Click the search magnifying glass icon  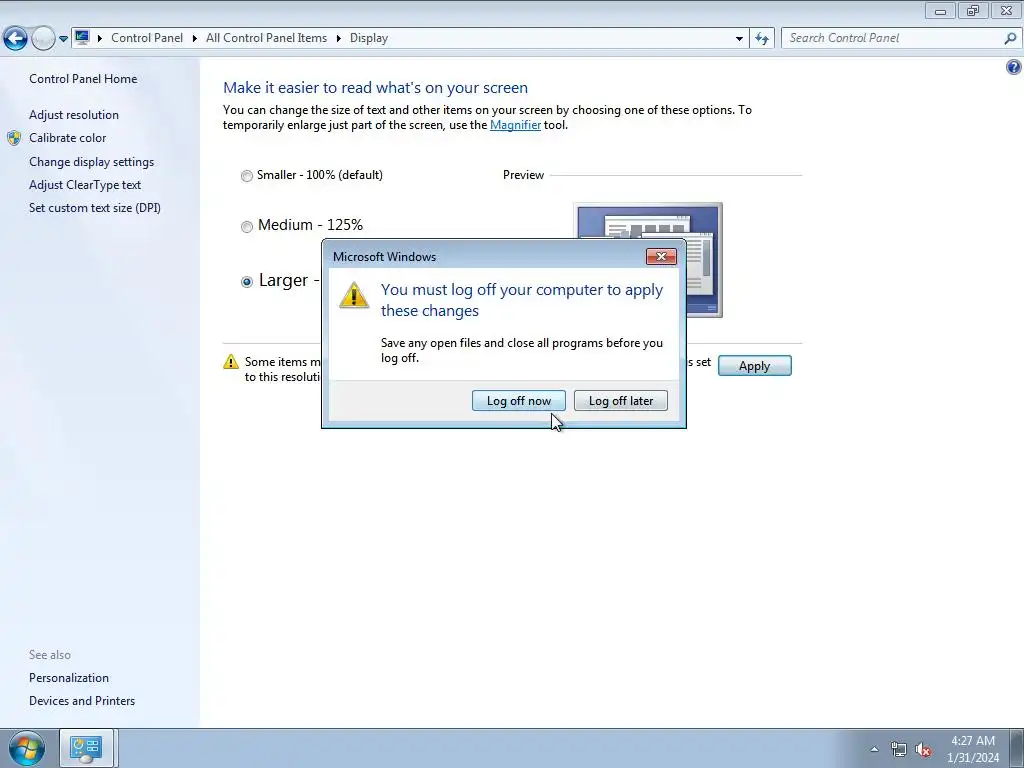[1010, 39]
